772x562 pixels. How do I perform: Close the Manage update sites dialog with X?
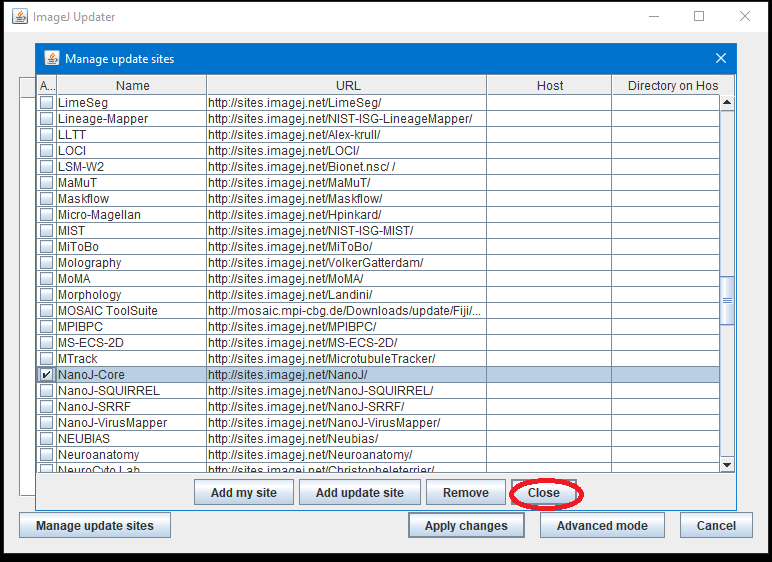click(x=721, y=59)
